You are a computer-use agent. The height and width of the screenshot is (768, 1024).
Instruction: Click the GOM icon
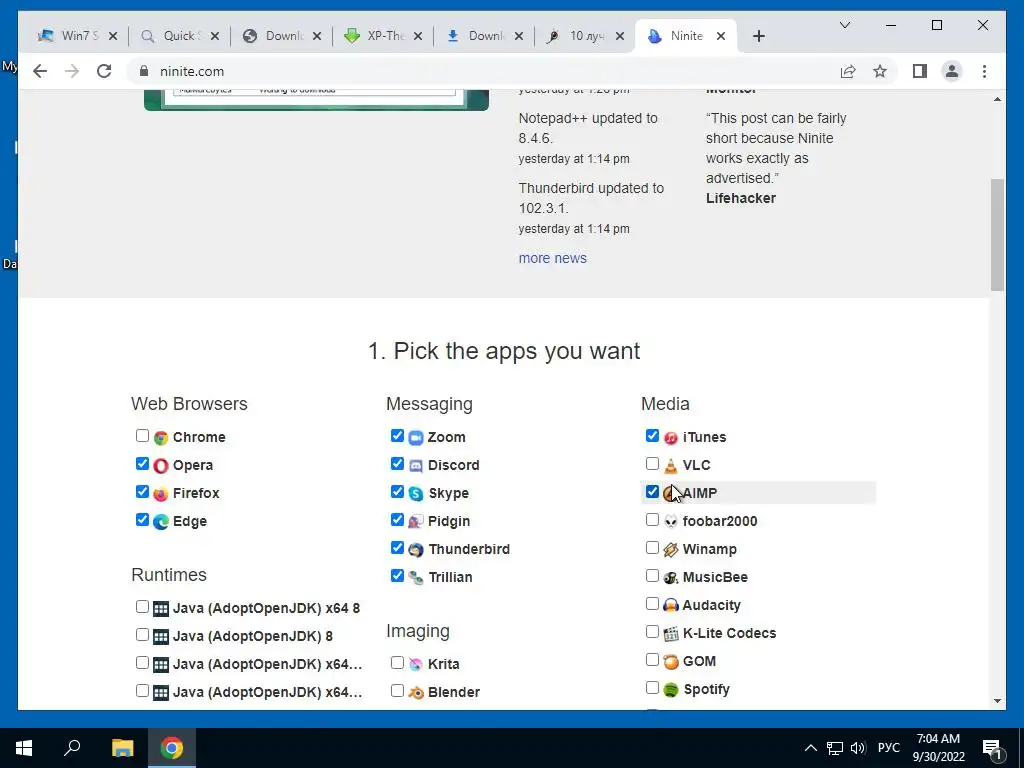(x=671, y=662)
